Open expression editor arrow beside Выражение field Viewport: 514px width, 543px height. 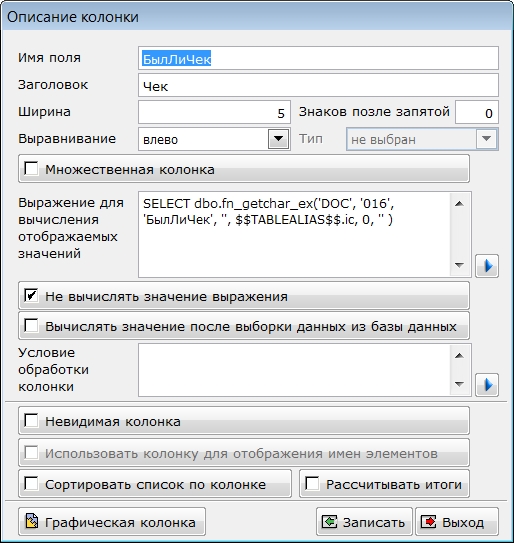(487, 266)
